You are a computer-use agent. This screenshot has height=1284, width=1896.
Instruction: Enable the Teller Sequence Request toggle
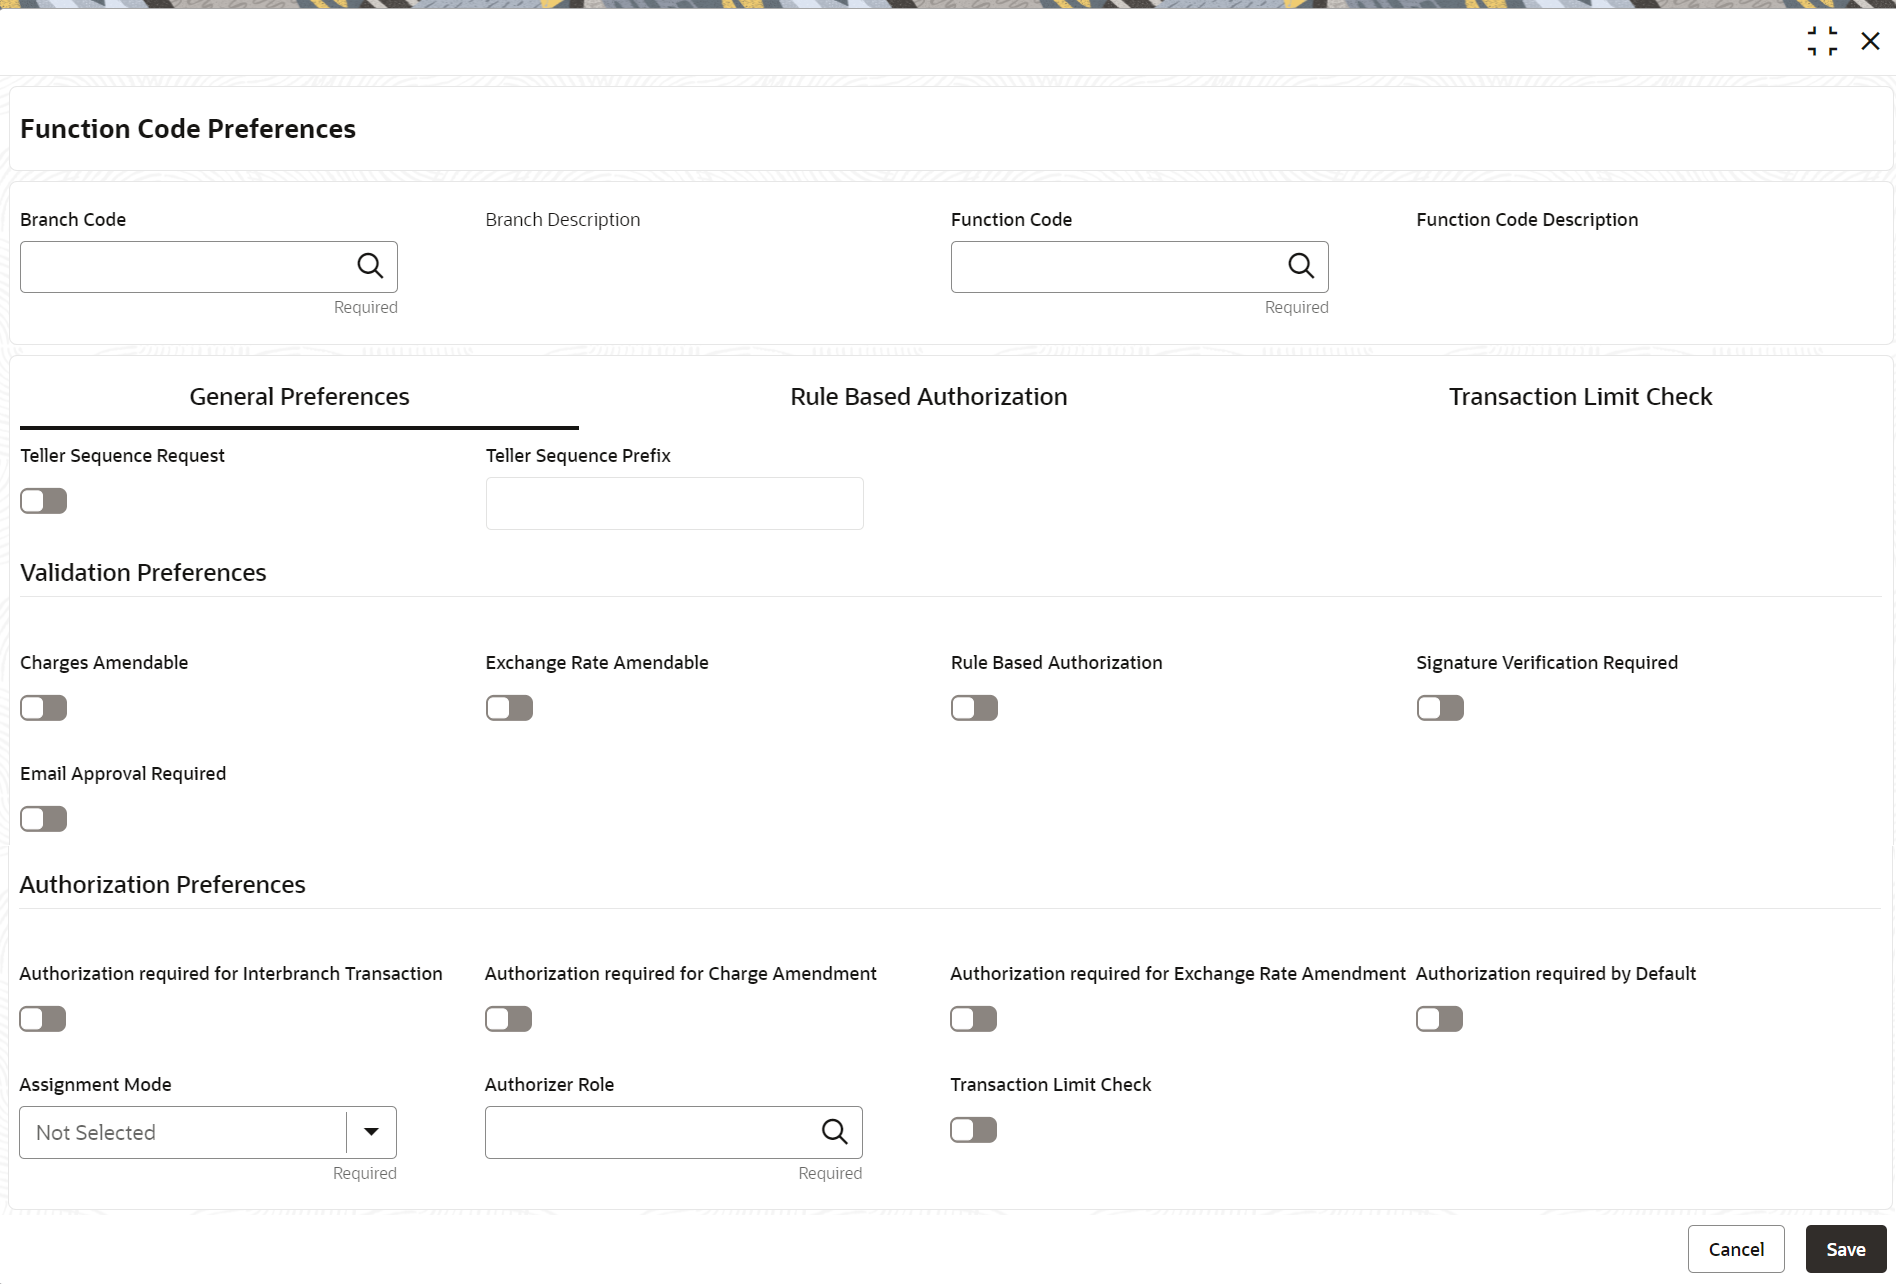(x=44, y=501)
